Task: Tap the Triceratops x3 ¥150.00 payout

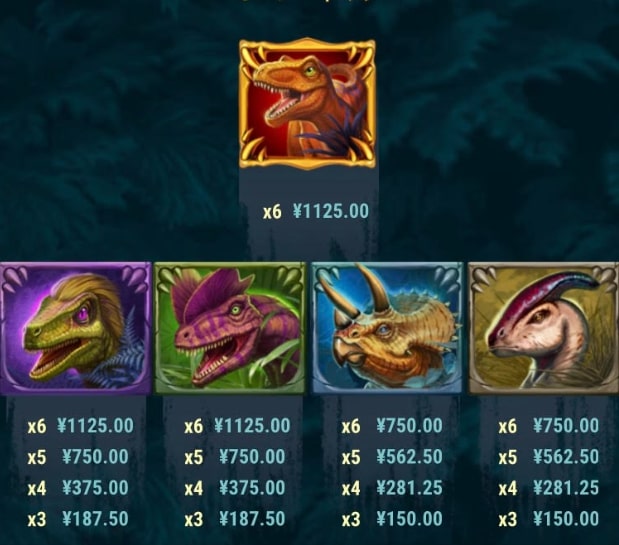Action: pyautogui.click(x=392, y=519)
